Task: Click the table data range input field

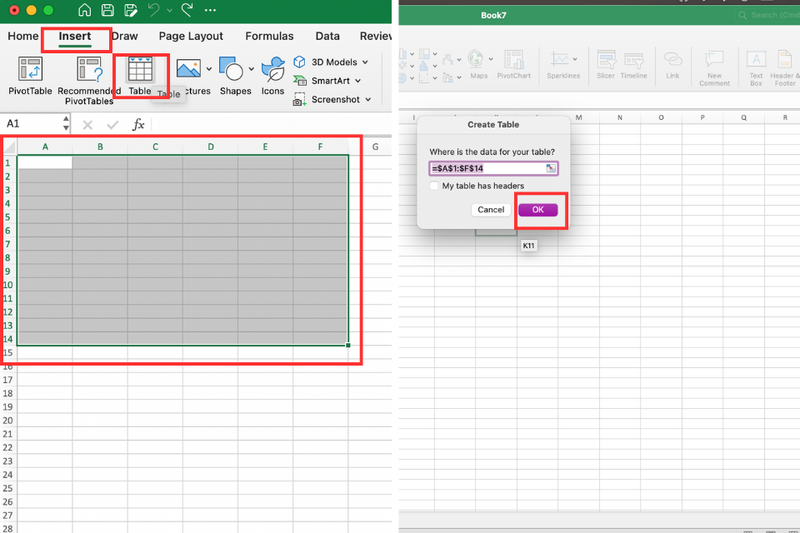Action: pyautogui.click(x=493, y=168)
